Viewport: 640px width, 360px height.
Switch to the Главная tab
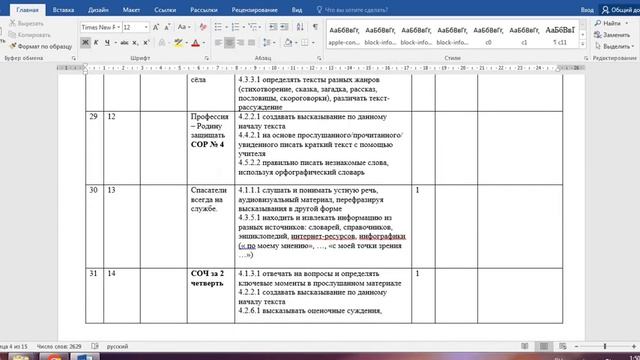tap(27, 10)
